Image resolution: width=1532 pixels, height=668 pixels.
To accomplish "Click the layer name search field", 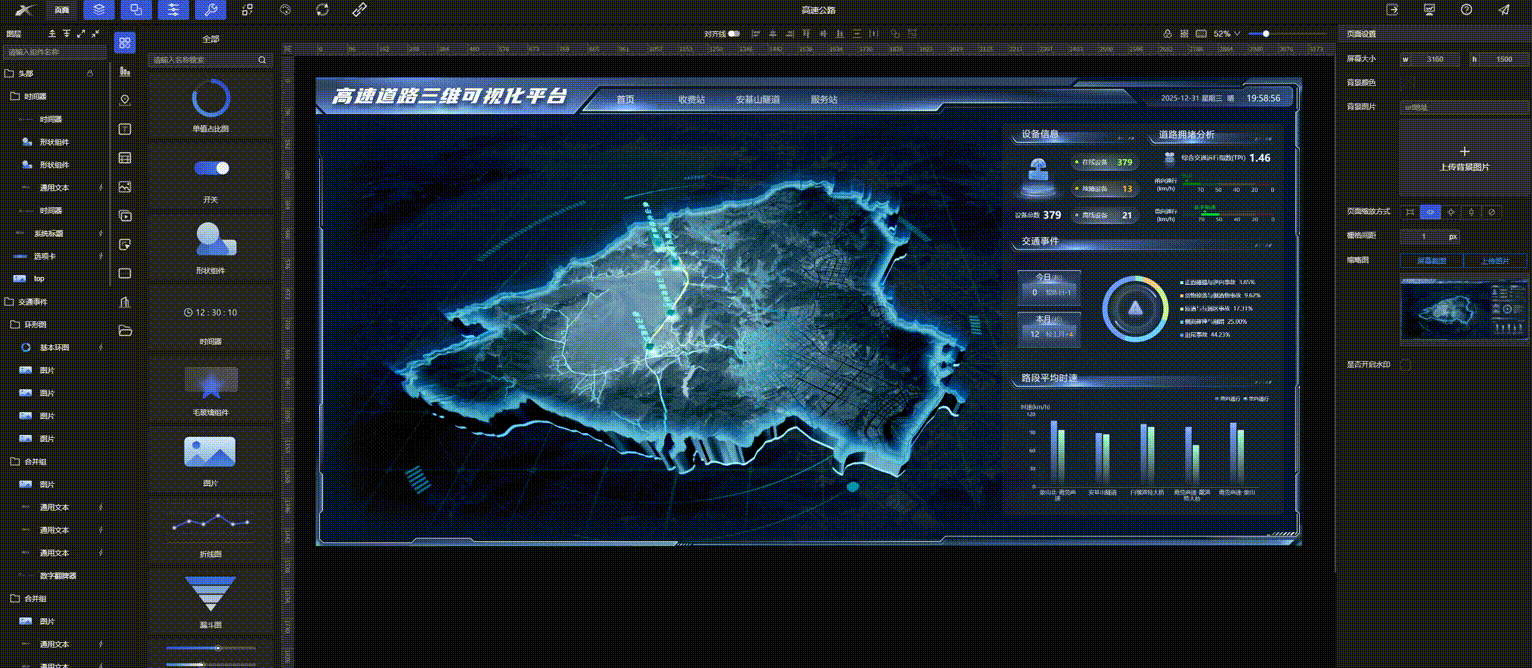I will coord(55,51).
